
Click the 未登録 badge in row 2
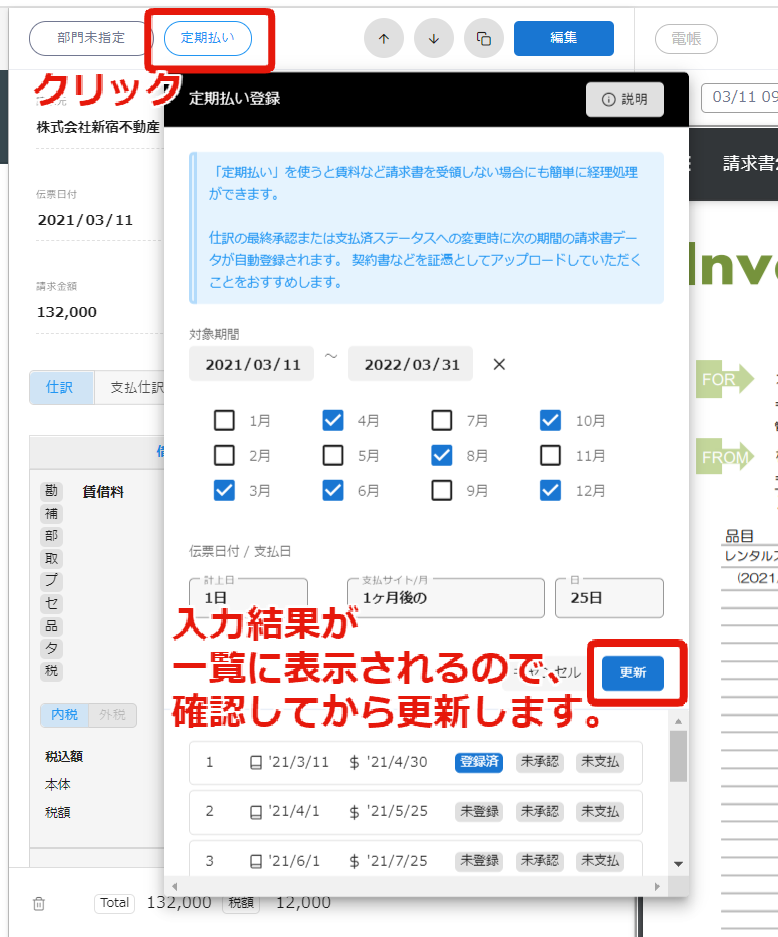pos(479,812)
